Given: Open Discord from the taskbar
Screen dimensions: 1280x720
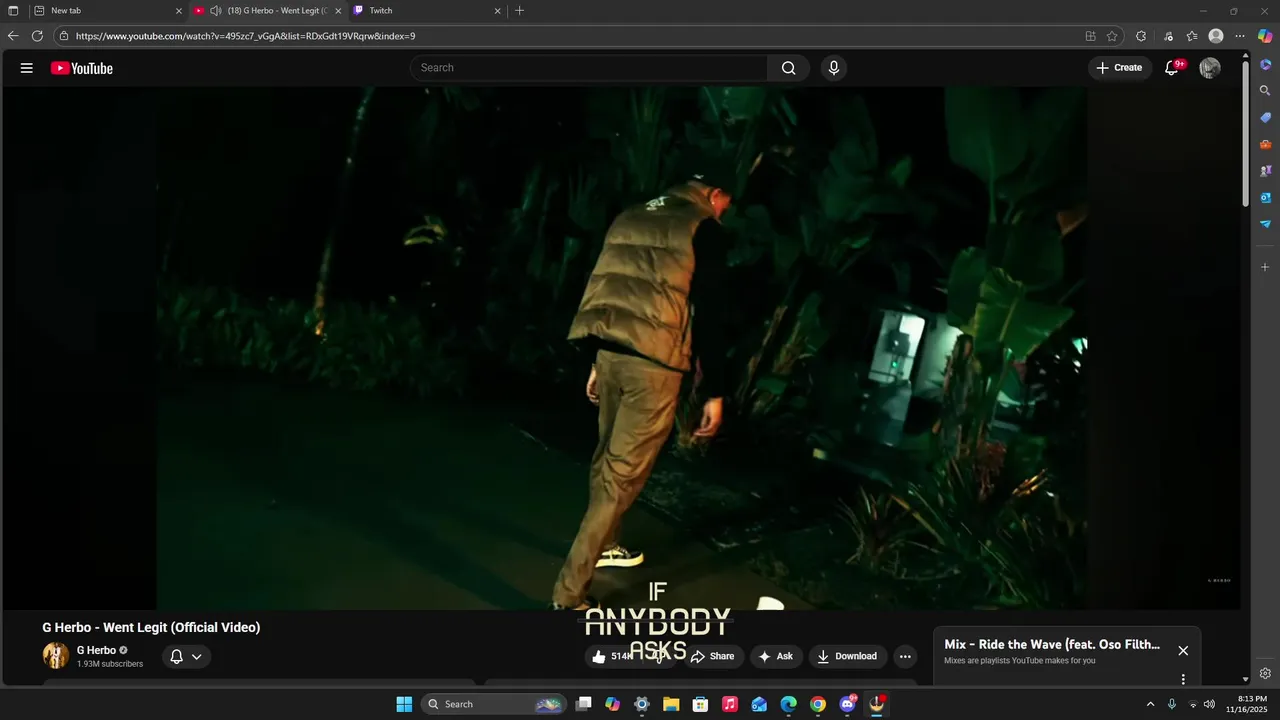Looking at the screenshot, I should click(x=848, y=704).
